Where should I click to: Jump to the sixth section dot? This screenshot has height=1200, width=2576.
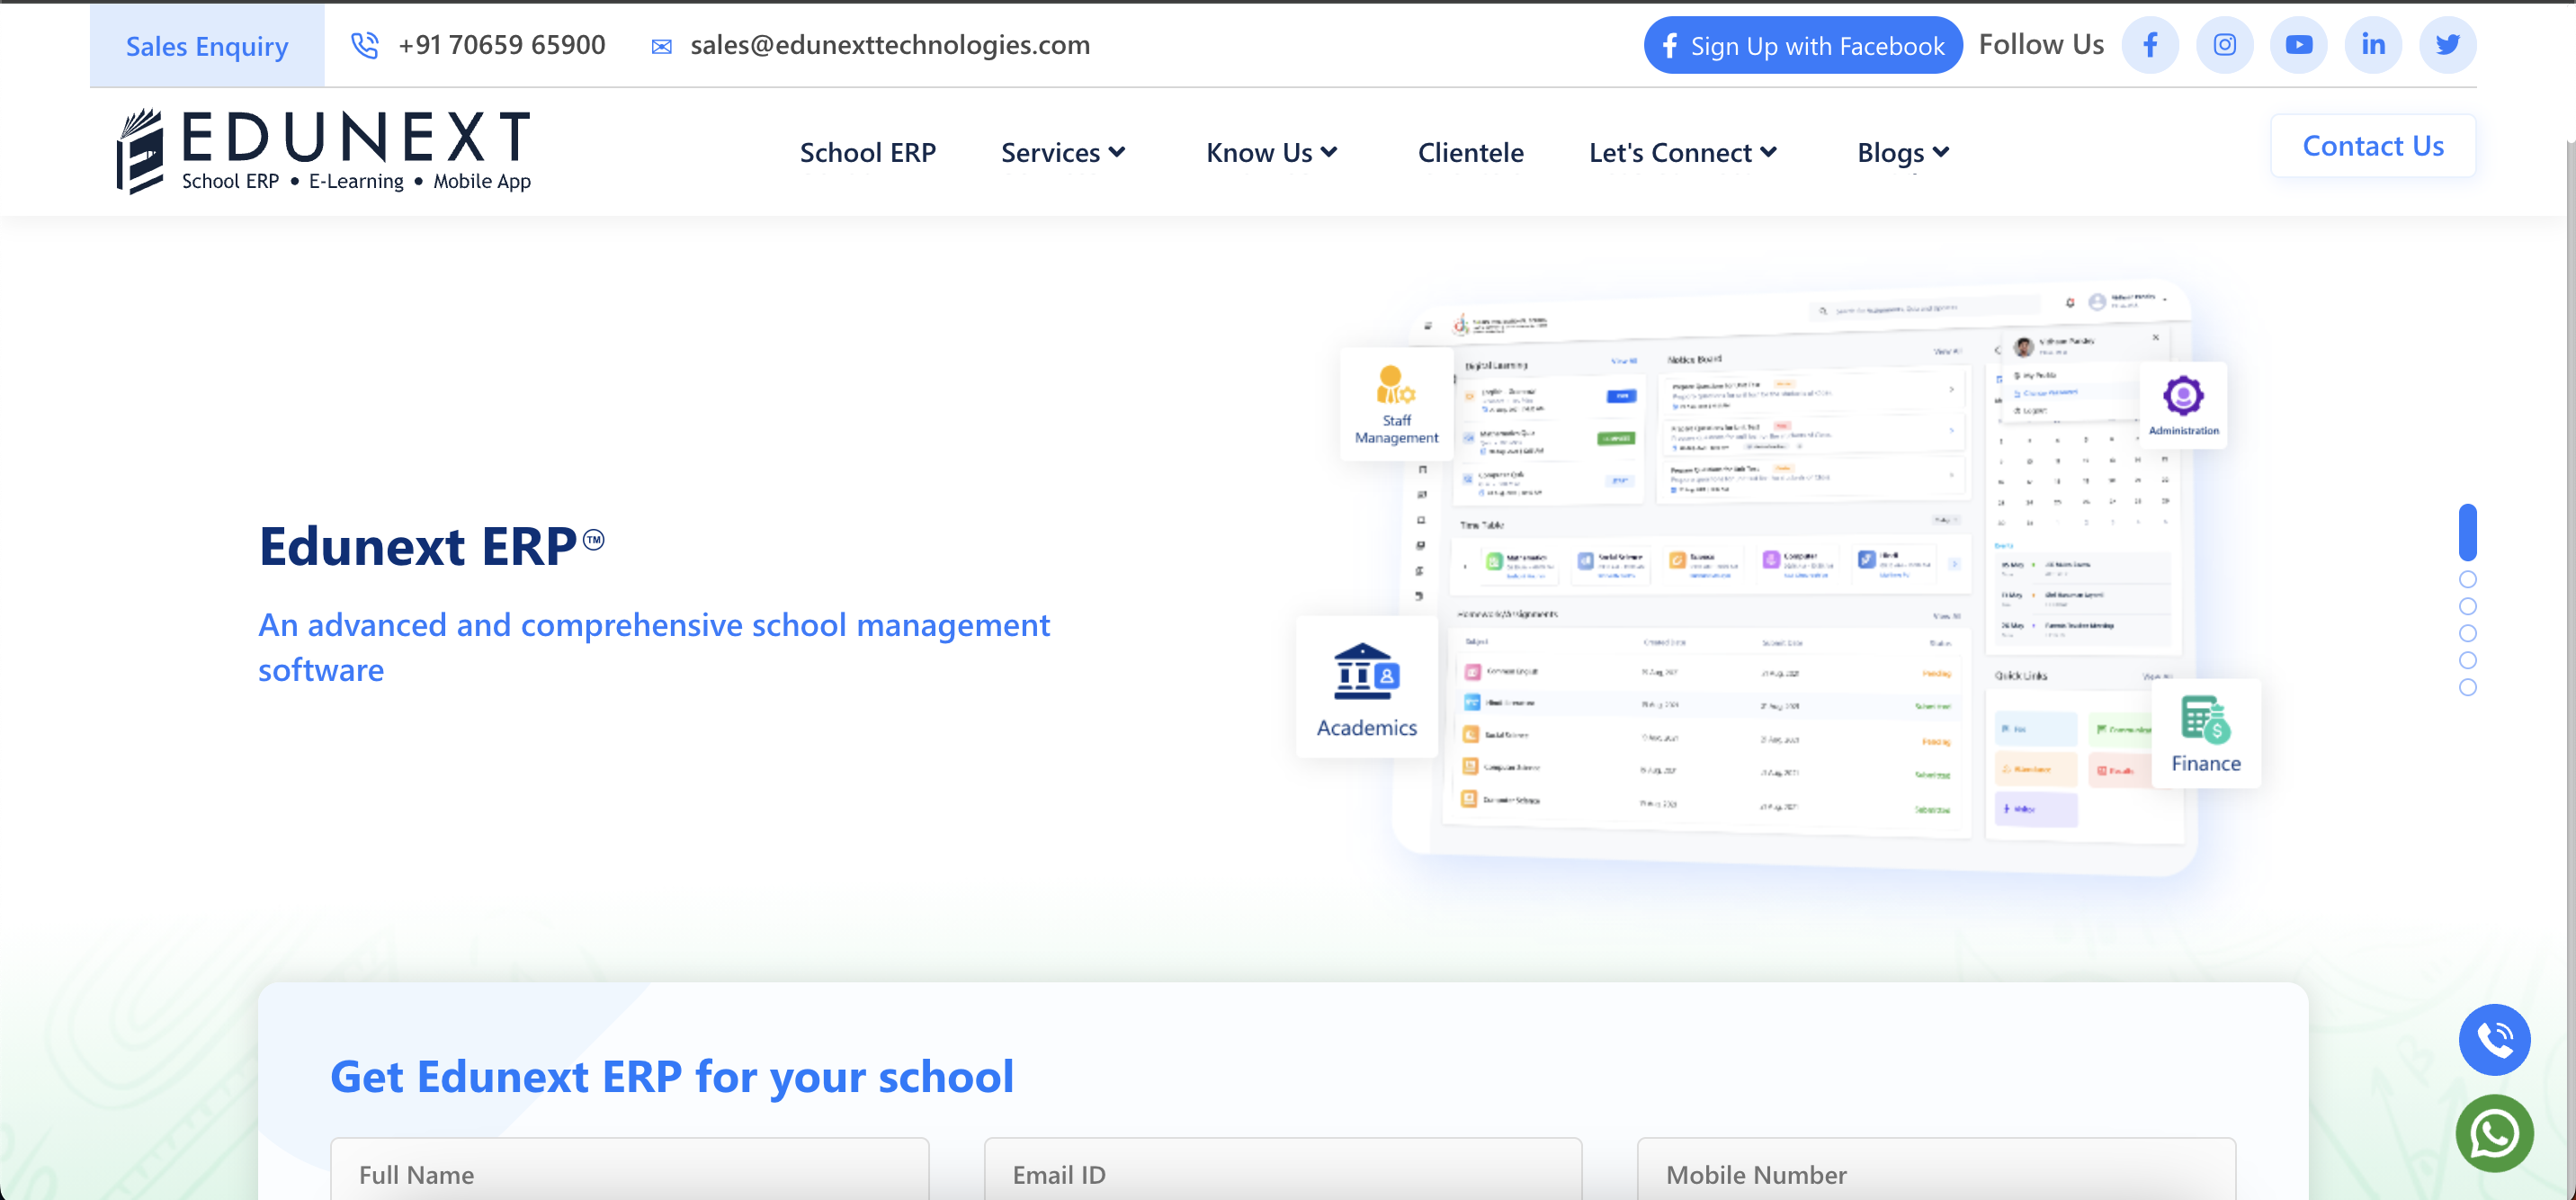2467,687
